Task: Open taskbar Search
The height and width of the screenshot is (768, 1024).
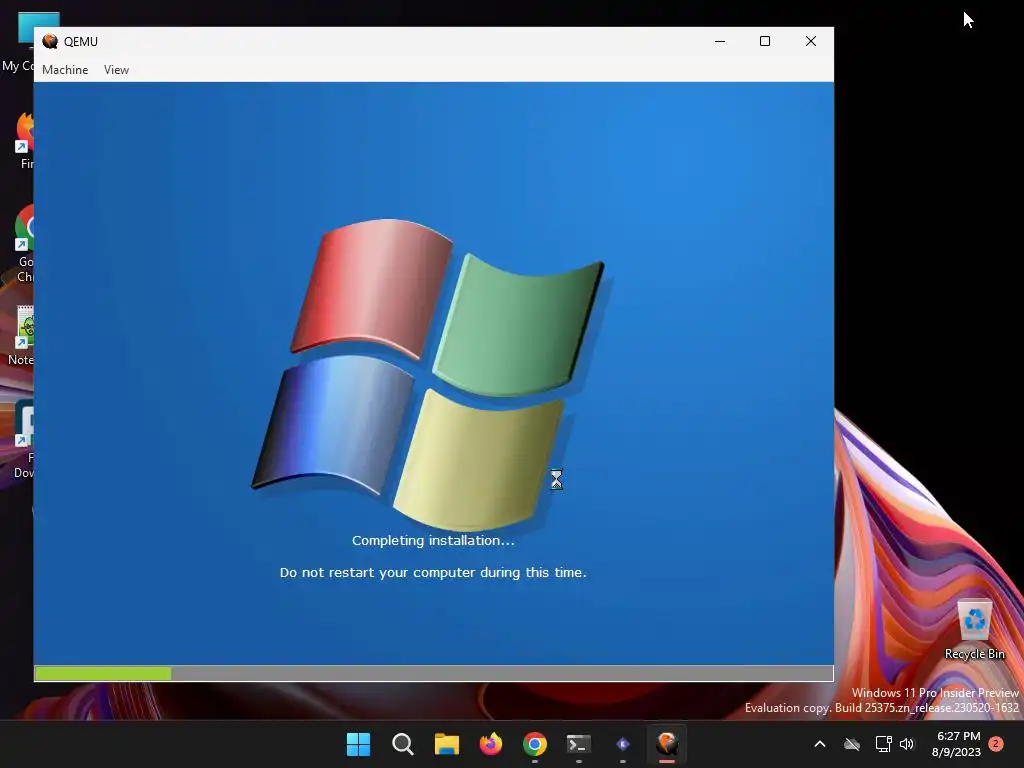Action: tap(402, 744)
